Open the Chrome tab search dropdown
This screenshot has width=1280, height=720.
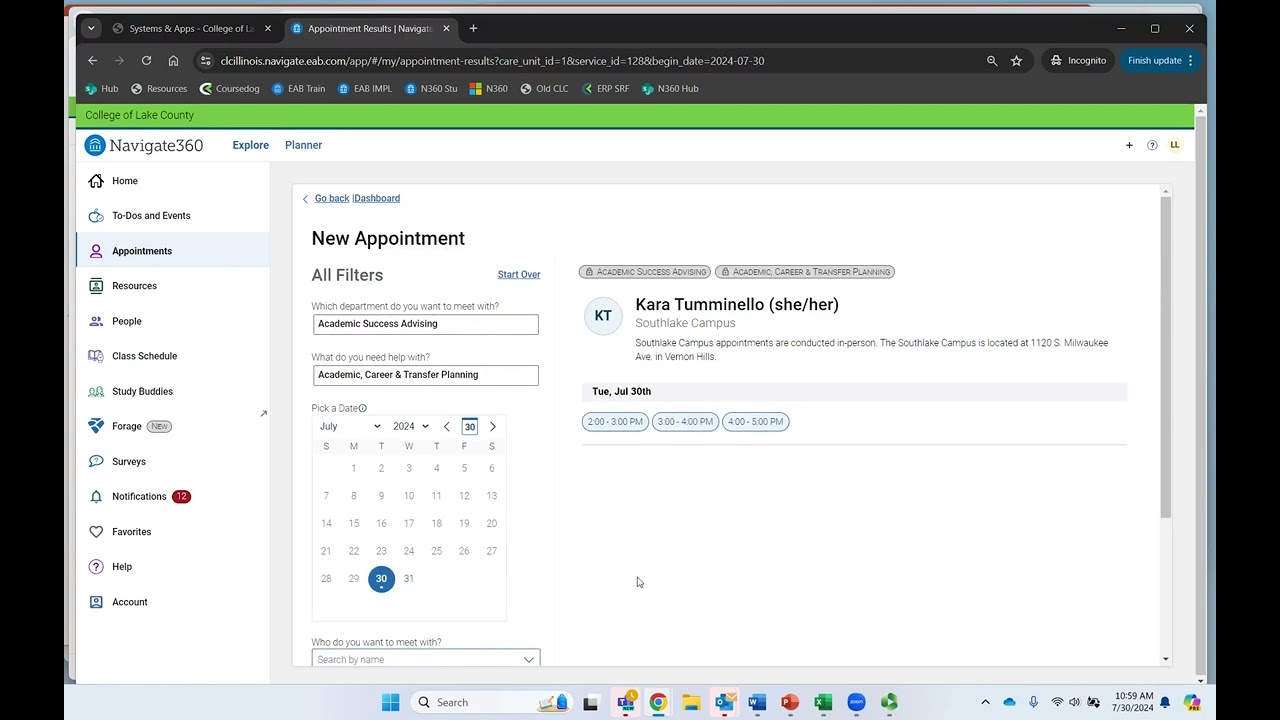[x=91, y=29]
